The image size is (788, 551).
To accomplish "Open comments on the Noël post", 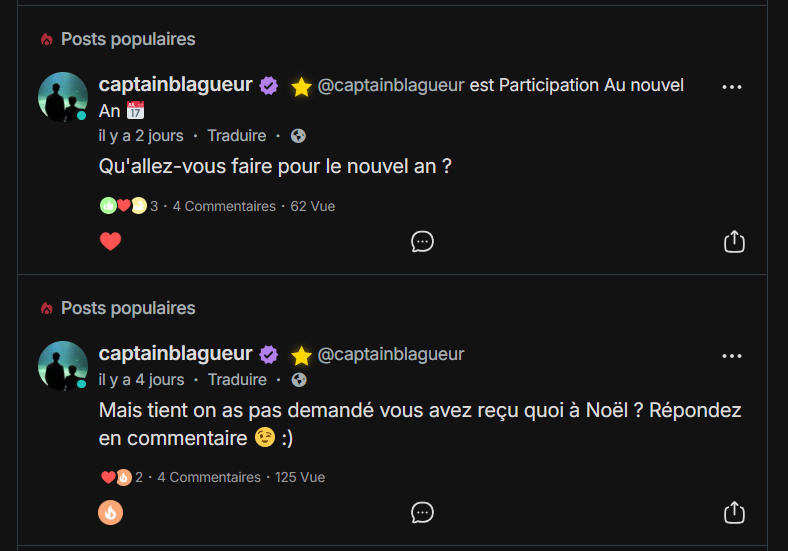I will pyautogui.click(x=422, y=512).
